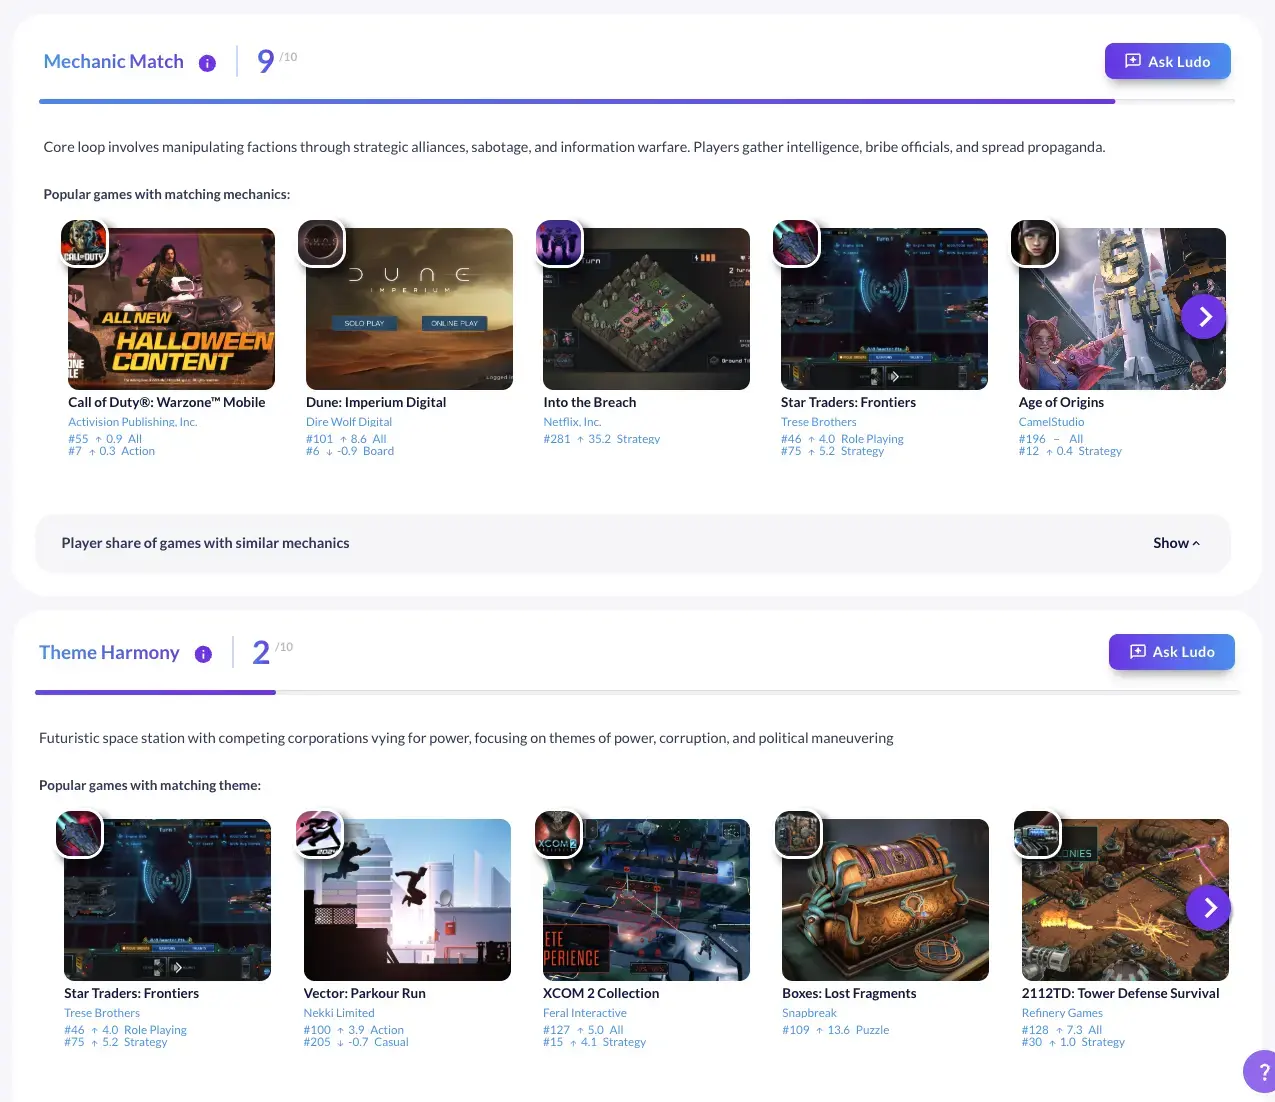Viewport: 1275px width, 1102px height.
Task: Click the Theme Harmony info icon
Action: [203, 654]
